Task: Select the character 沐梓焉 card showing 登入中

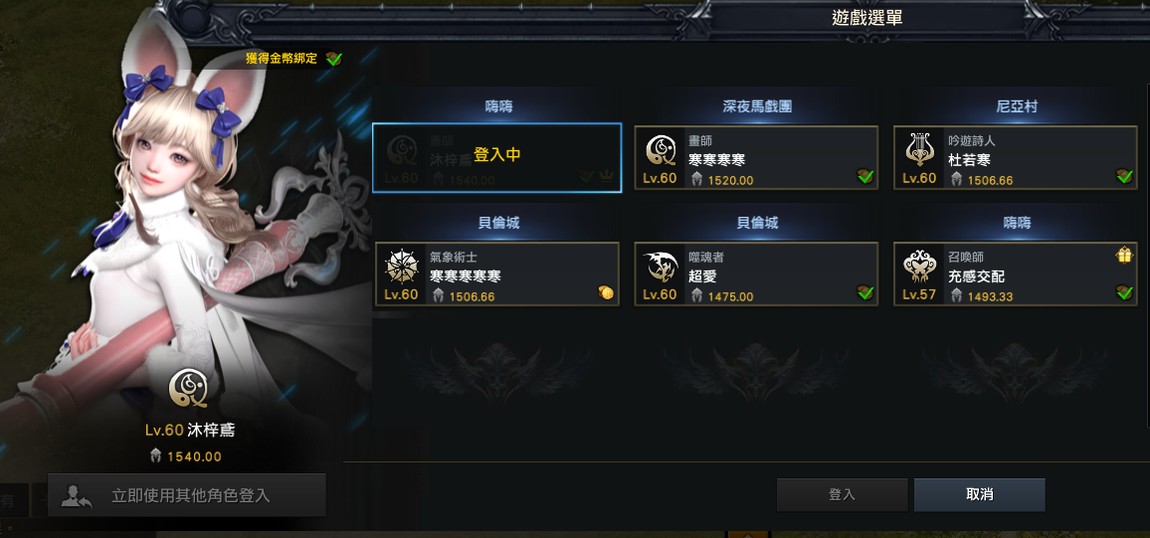Action: 497,158
